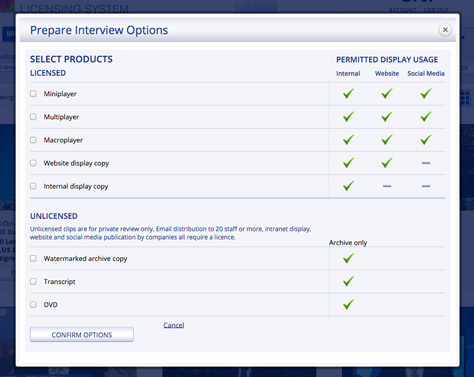Tick Watermarked archive copy checkbox
Screen dimensions: 474x377
pos(33,258)
